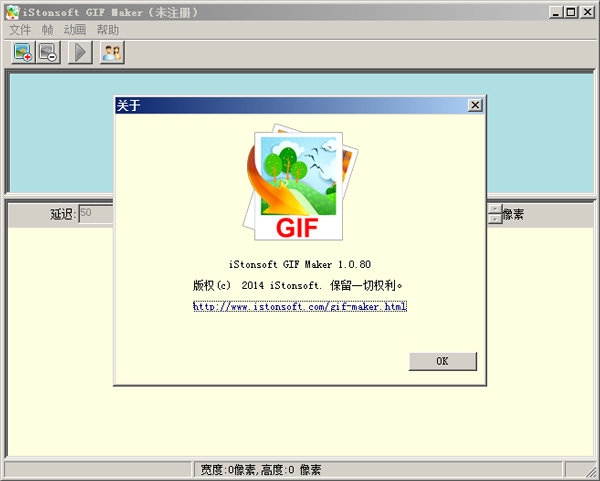Click the 延迟 delay input field

click(x=96, y=214)
